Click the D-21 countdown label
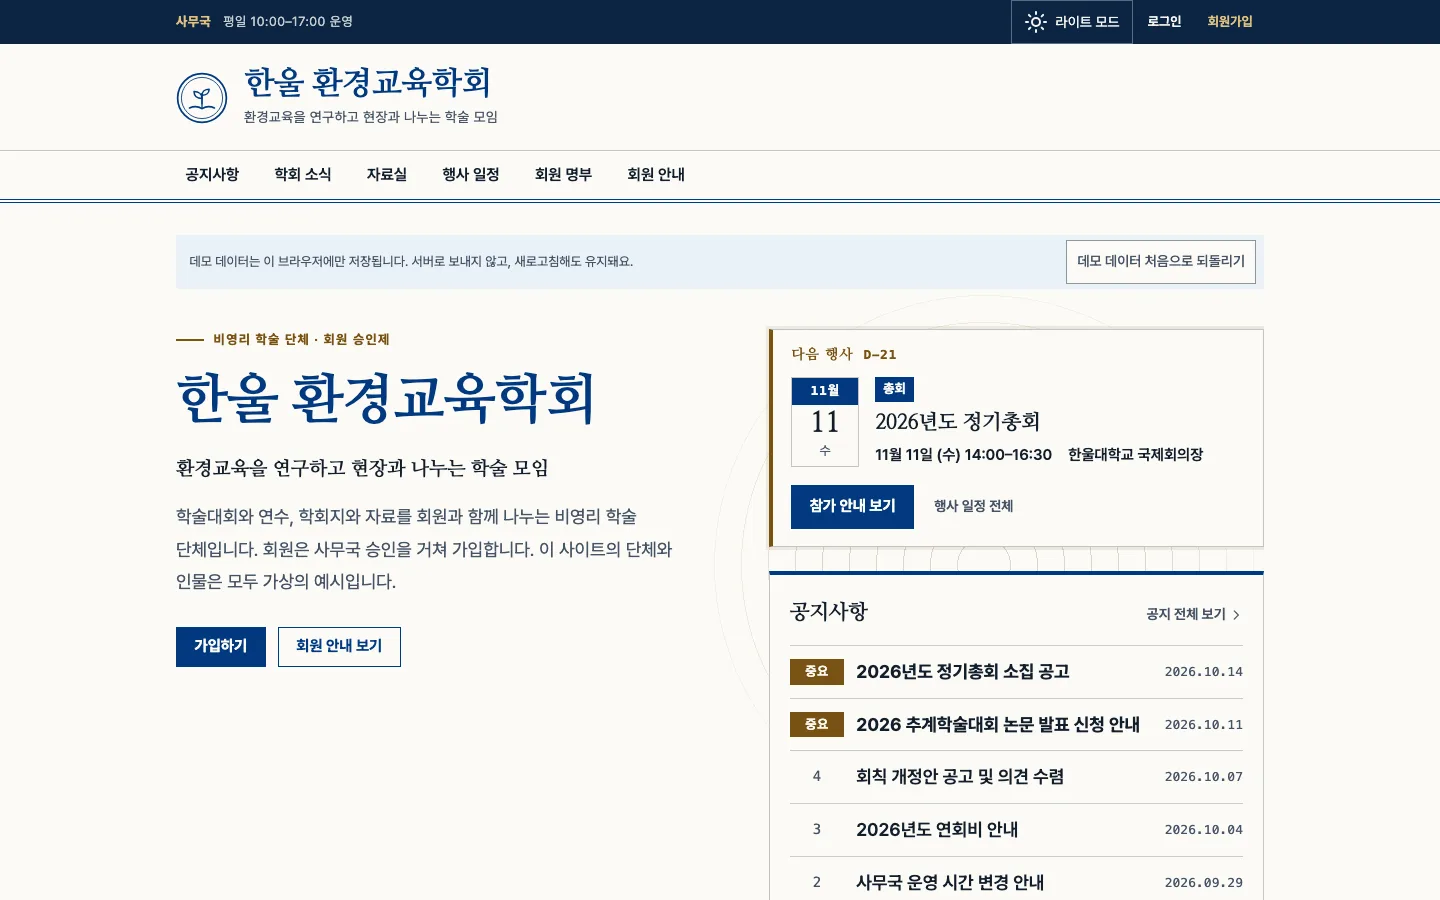1440x900 pixels. (x=880, y=355)
